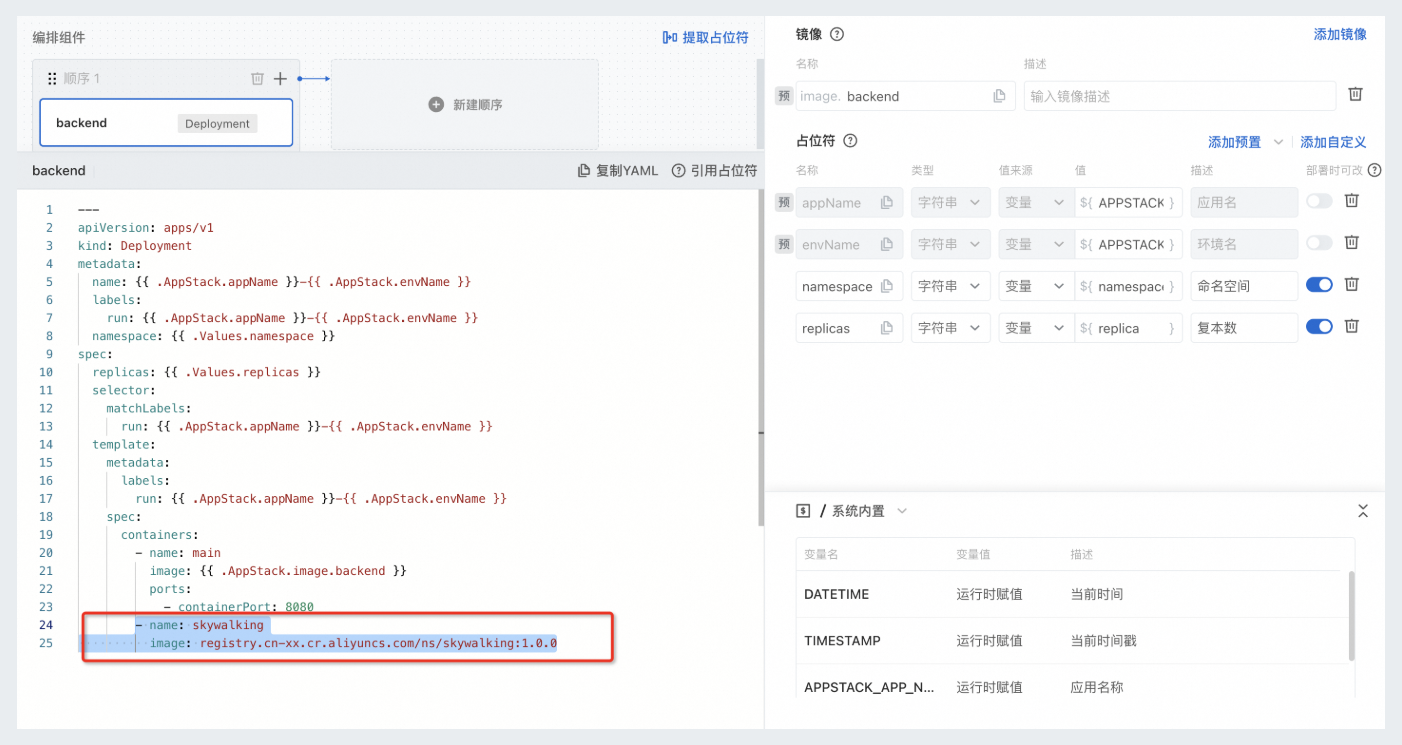This screenshot has width=1402, height=745.
Task: Click 新建顺序 to add a new stage
Action: (465, 104)
